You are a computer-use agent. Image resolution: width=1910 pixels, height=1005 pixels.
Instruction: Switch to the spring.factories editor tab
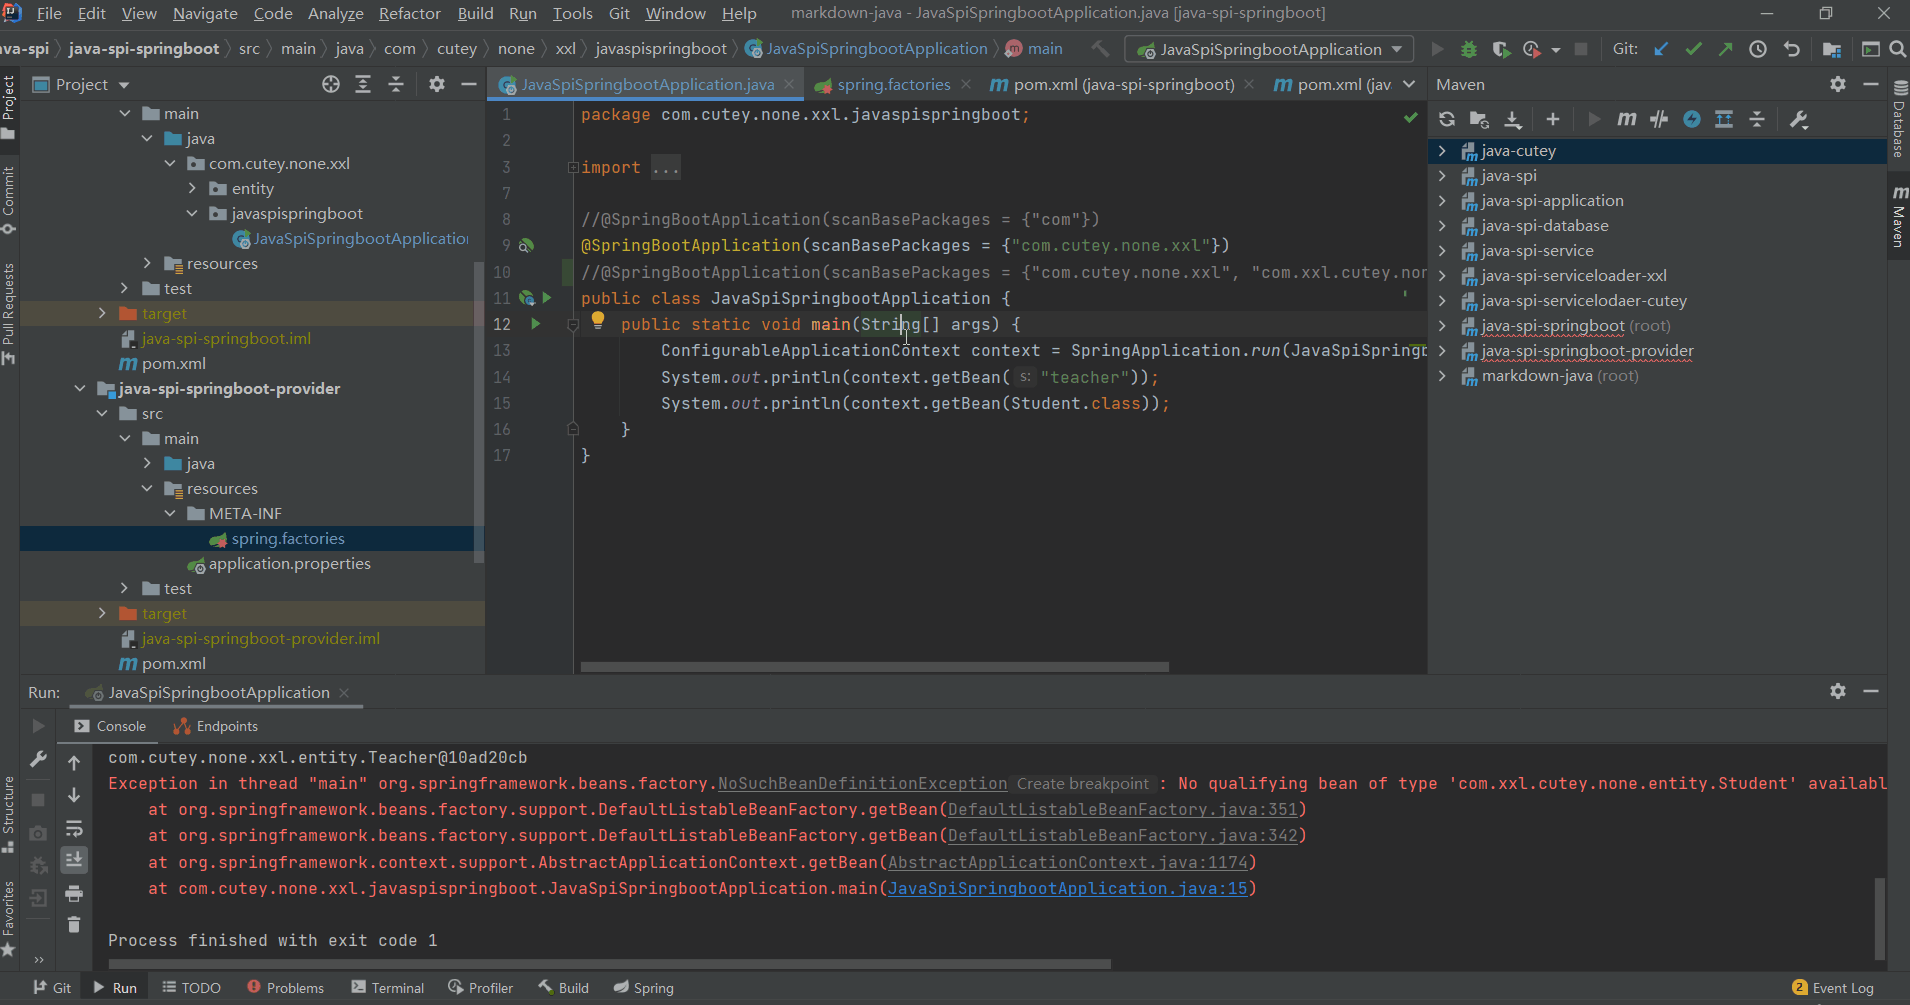(x=893, y=85)
